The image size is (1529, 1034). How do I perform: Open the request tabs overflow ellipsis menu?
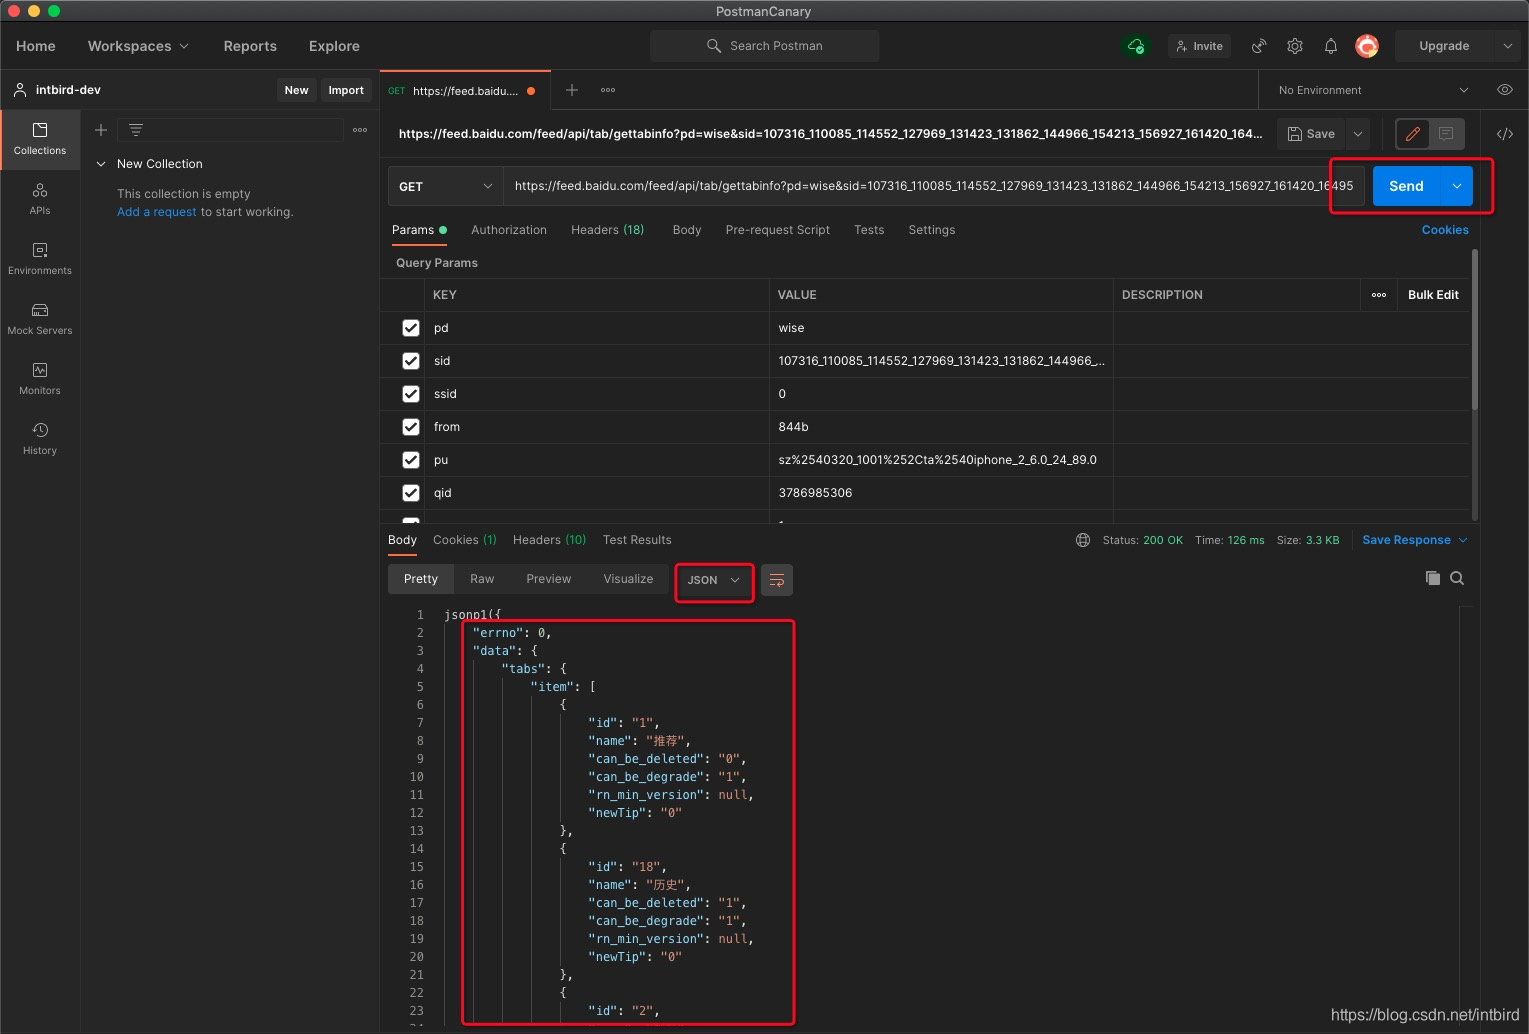coord(608,90)
